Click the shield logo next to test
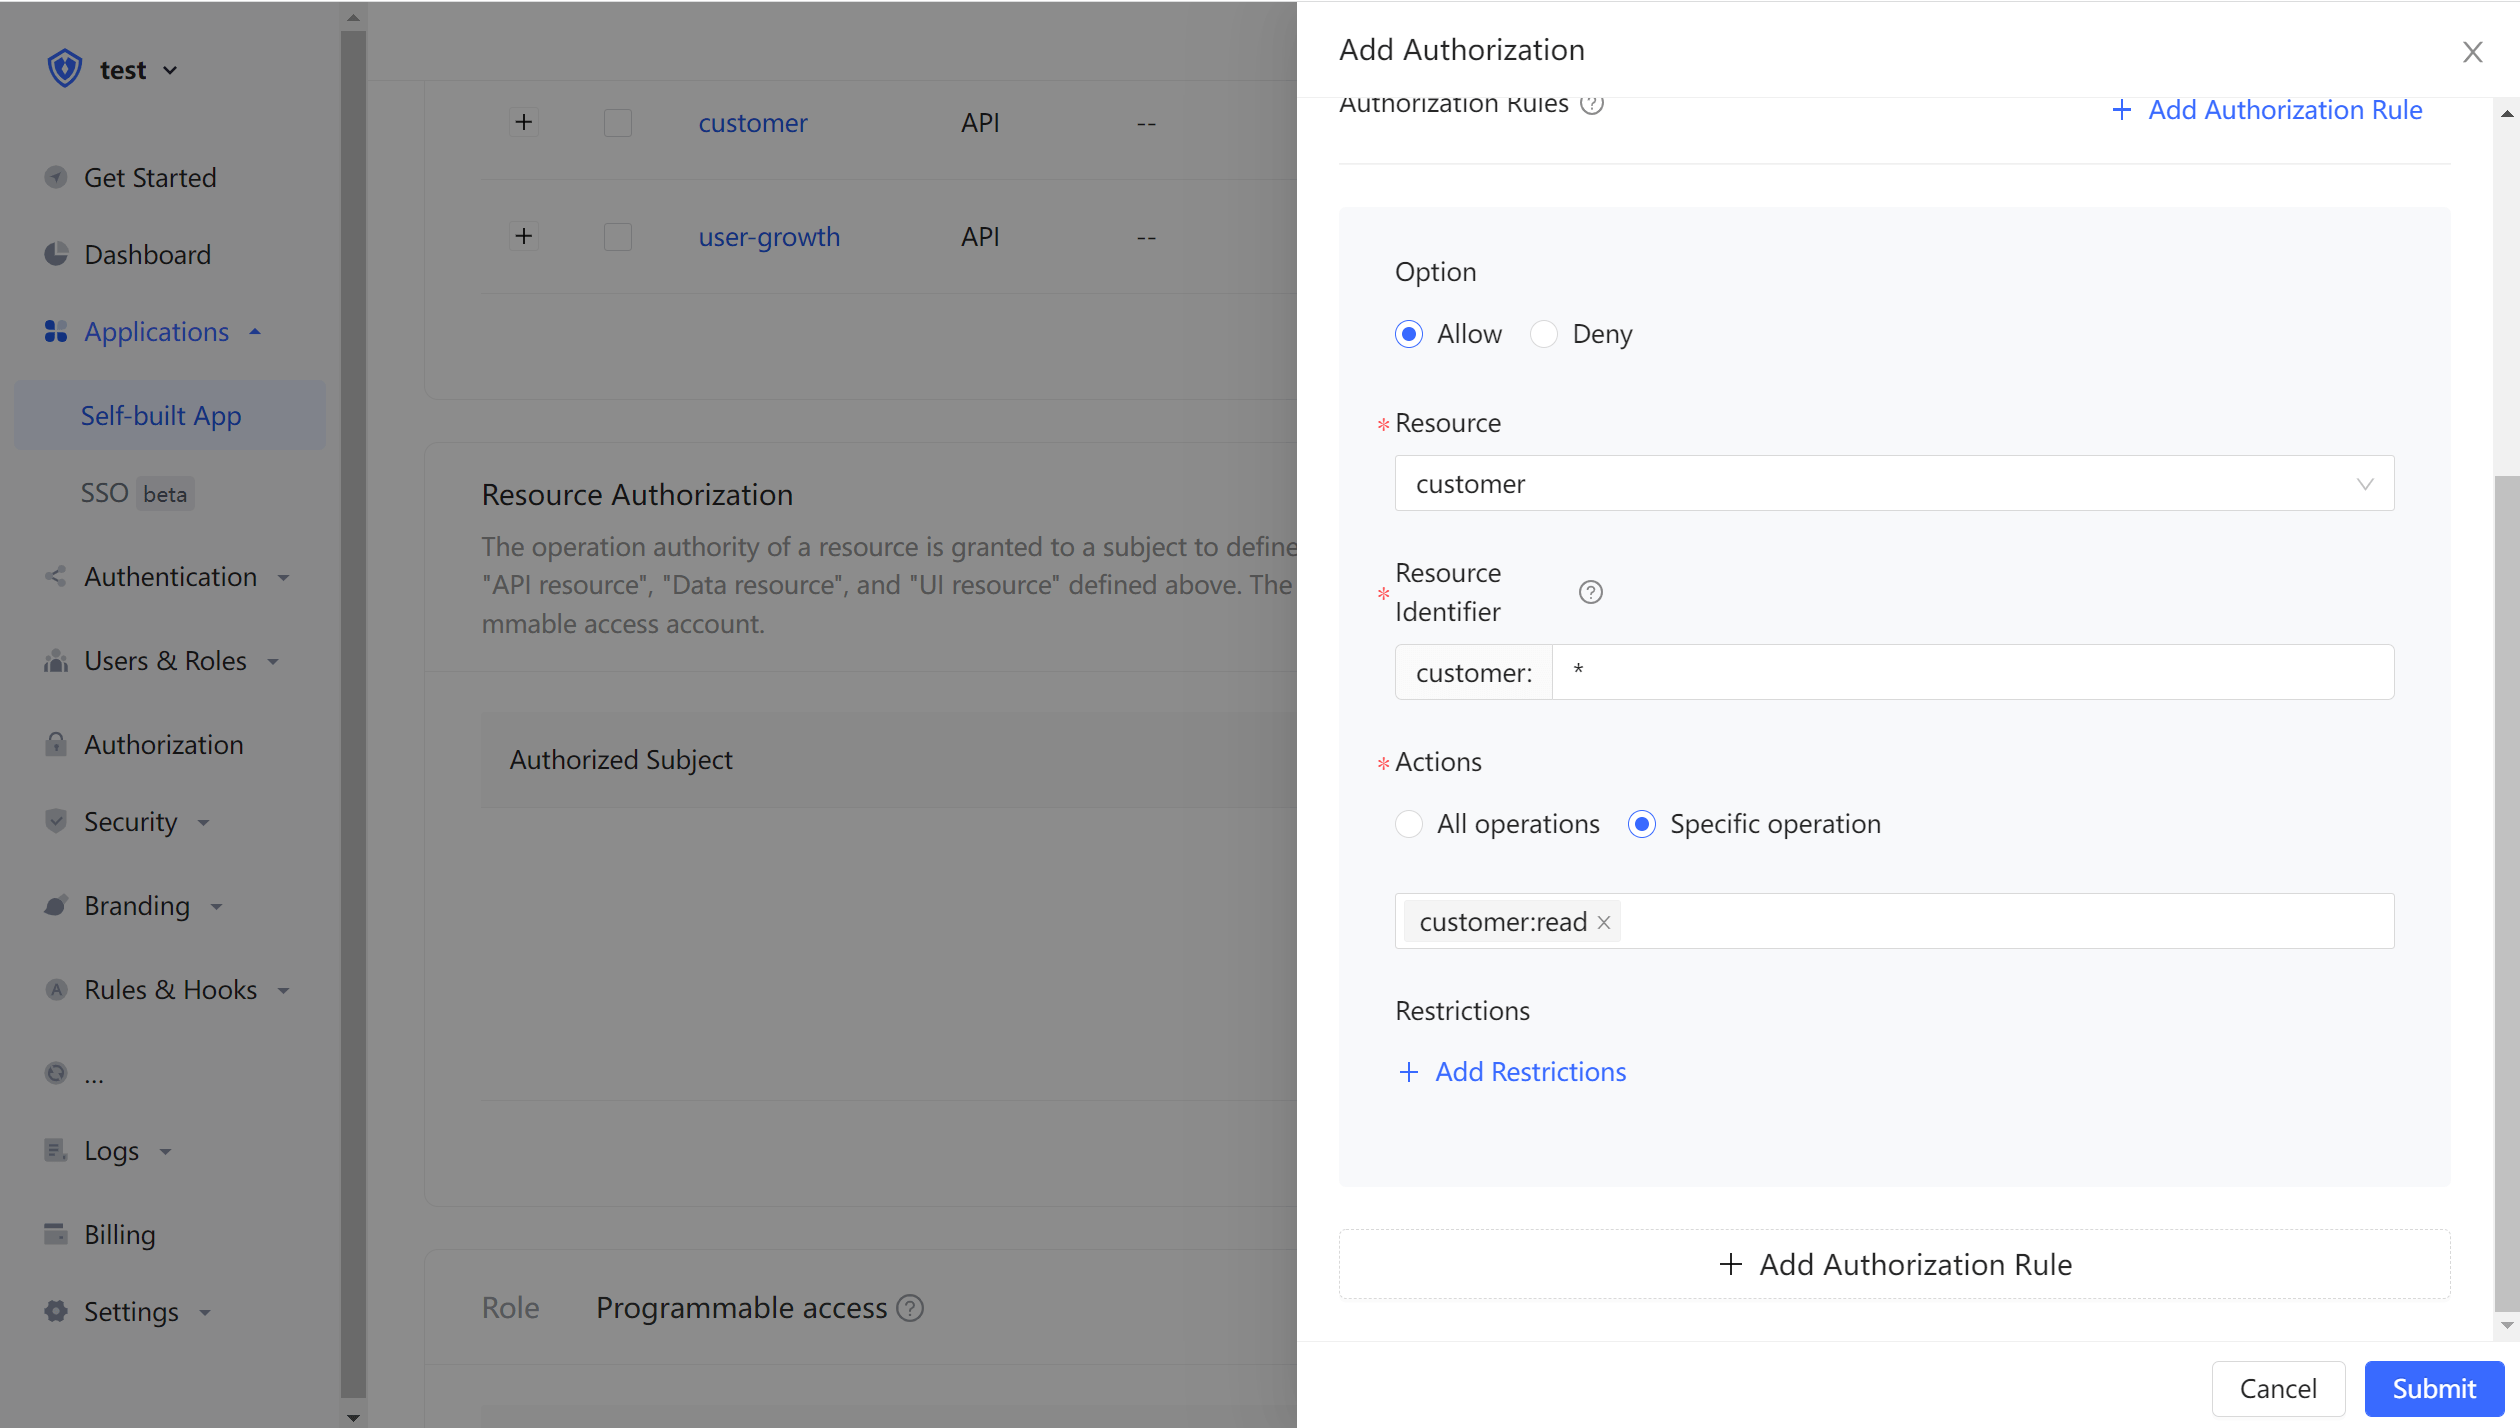This screenshot has height=1428, width=2520. (x=65, y=69)
